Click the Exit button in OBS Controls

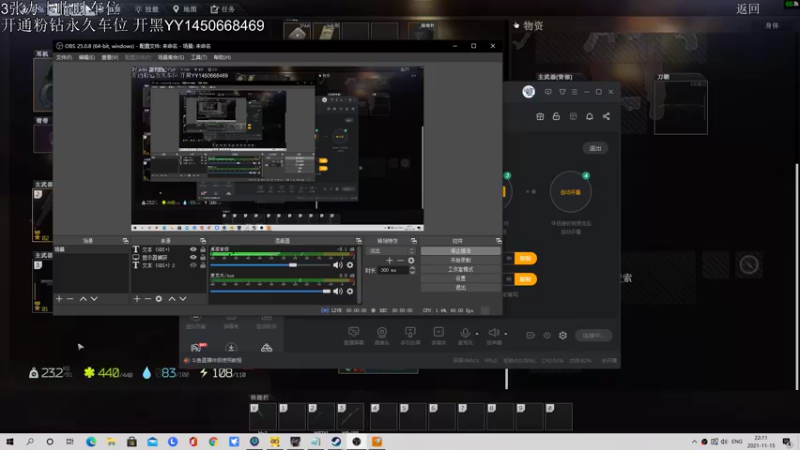pyautogui.click(x=460, y=288)
